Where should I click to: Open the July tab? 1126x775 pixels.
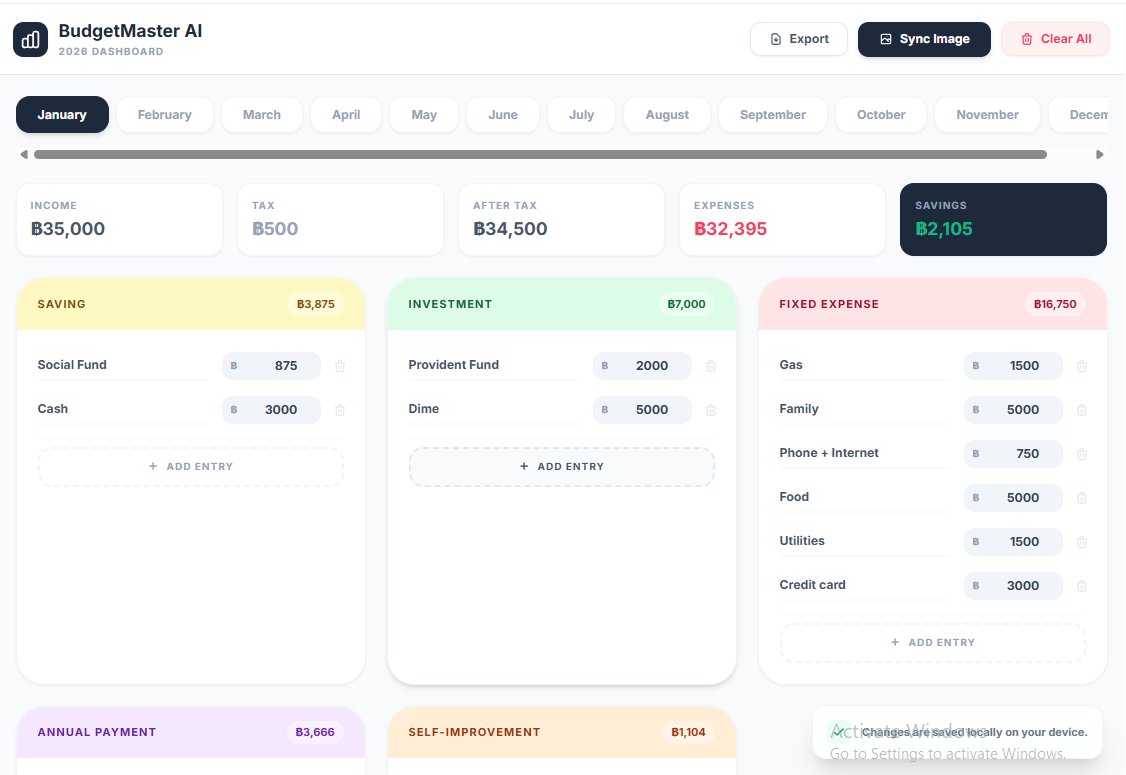(581, 115)
